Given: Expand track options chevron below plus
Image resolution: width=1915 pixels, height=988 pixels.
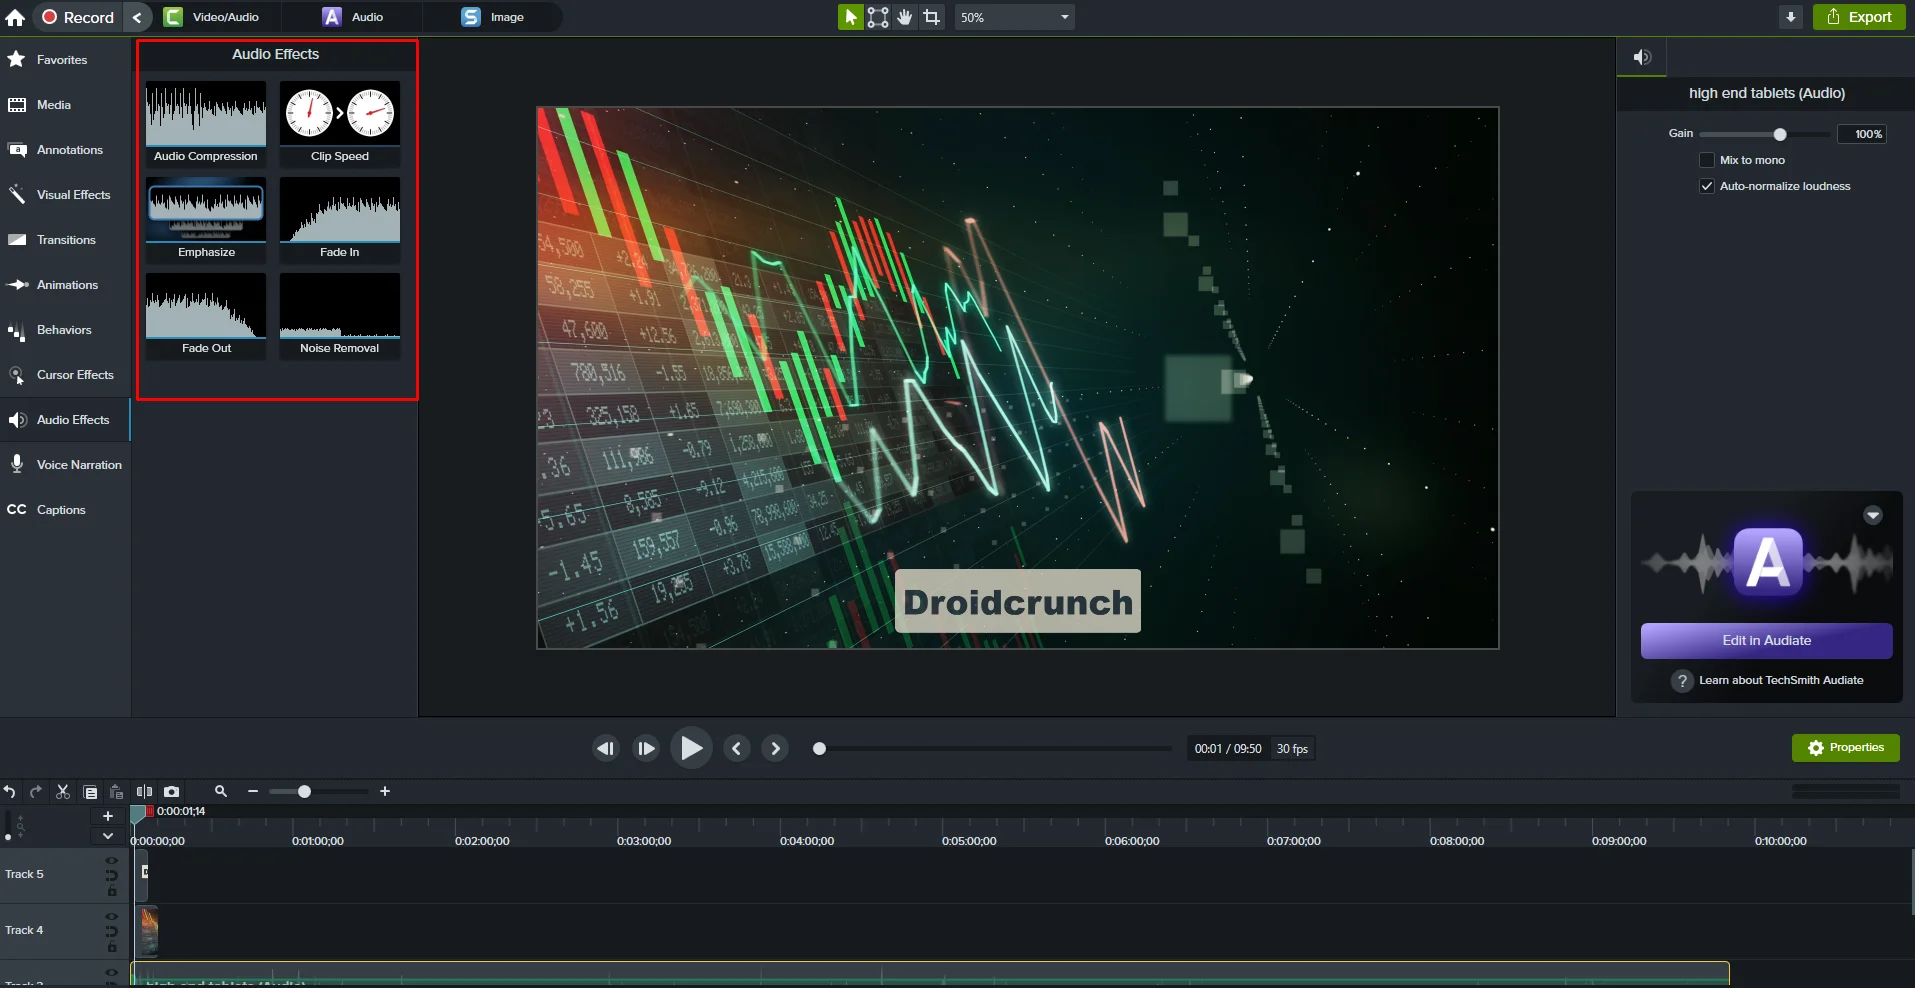Looking at the screenshot, I should [x=108, y=836].
